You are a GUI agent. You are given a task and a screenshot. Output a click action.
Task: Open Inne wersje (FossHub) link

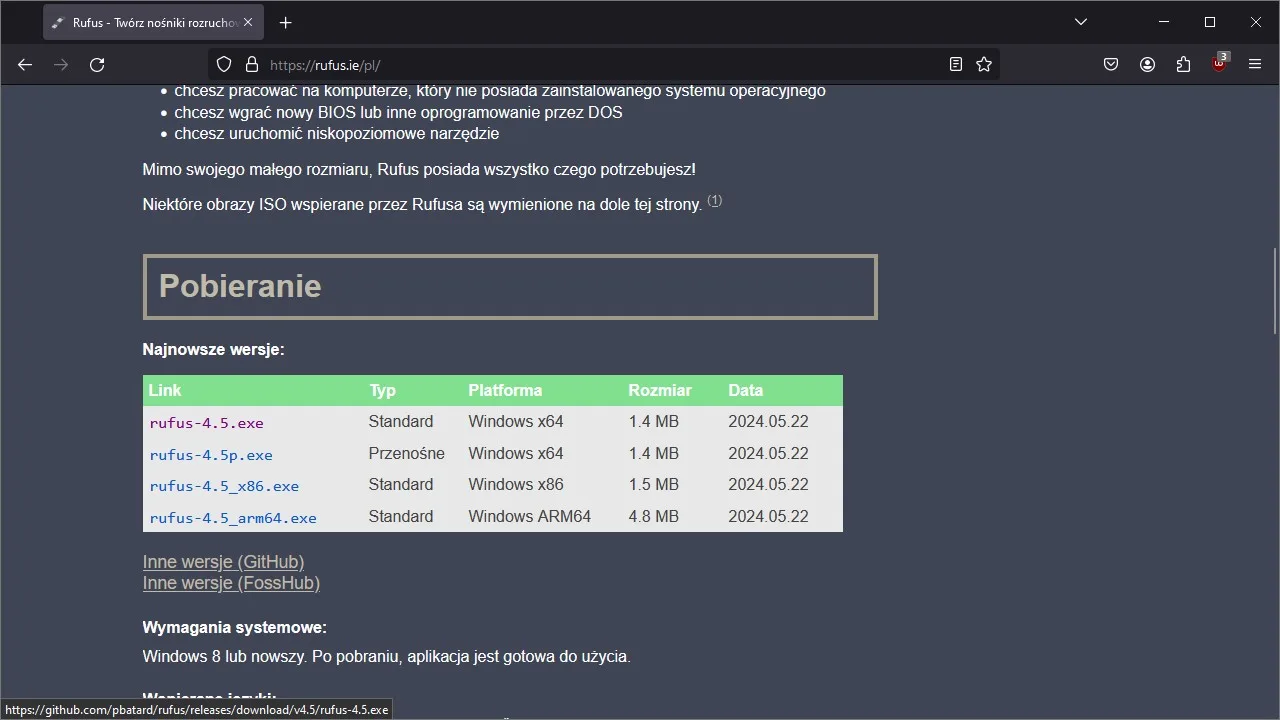(x=231, y=583)
